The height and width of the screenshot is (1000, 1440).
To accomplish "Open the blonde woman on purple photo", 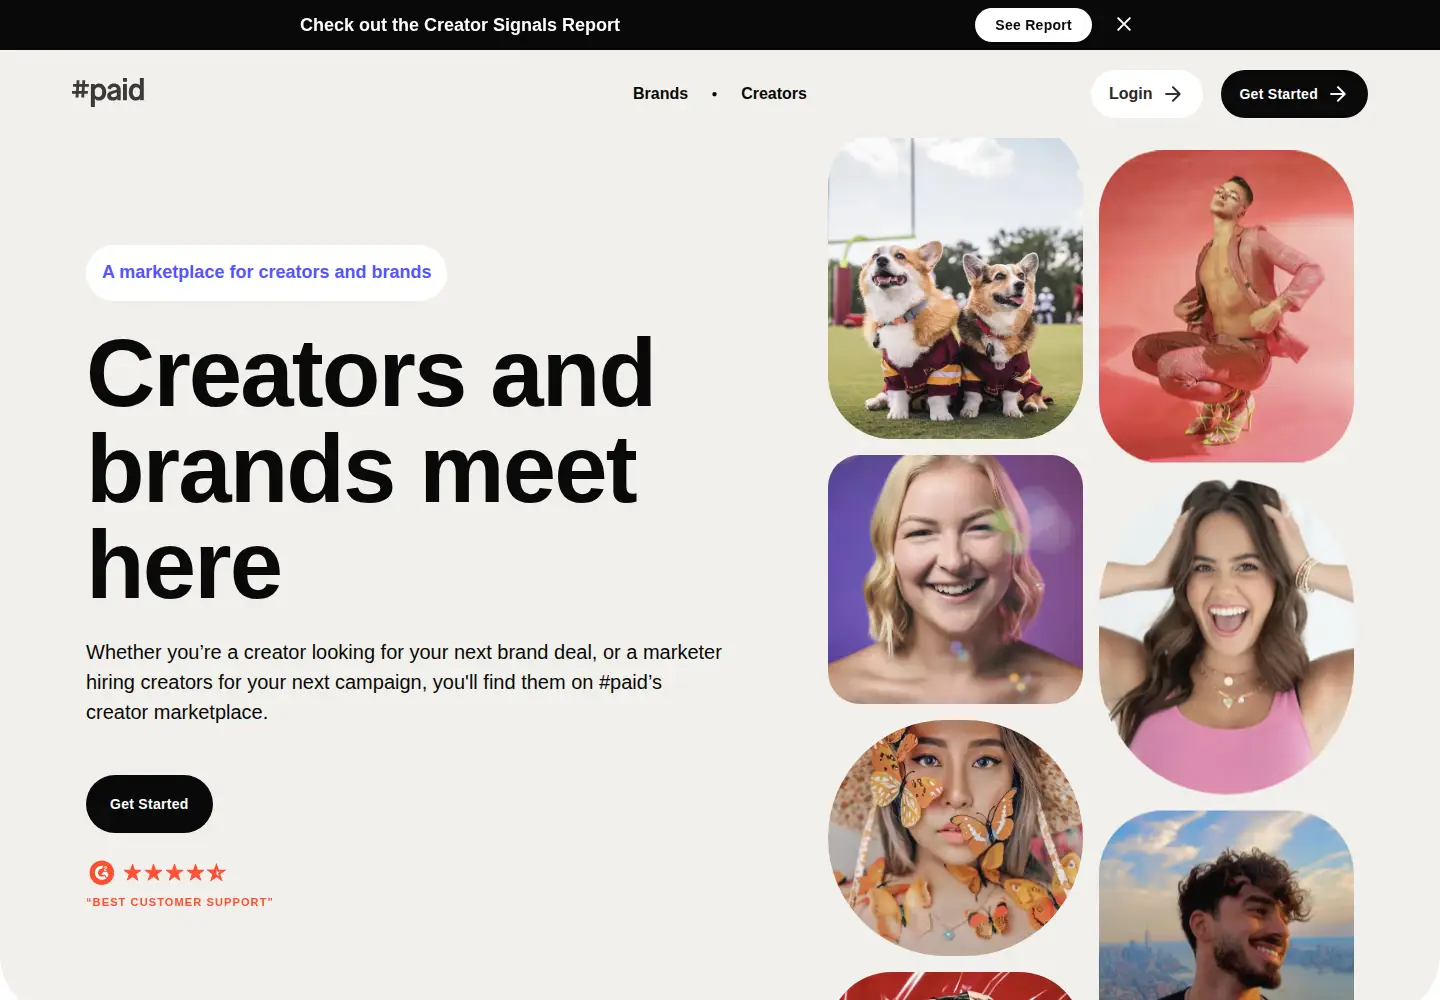I will click(x=955, y=579).
